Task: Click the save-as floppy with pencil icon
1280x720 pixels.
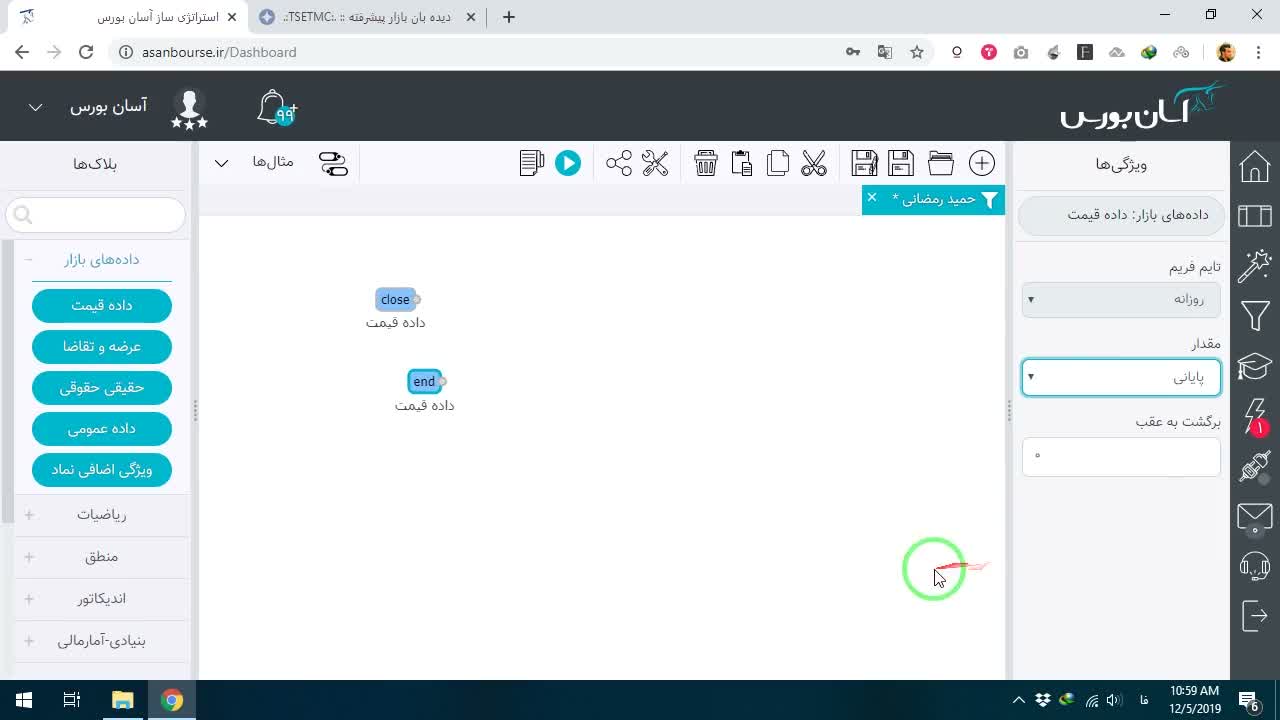Action: click(864, 164)
